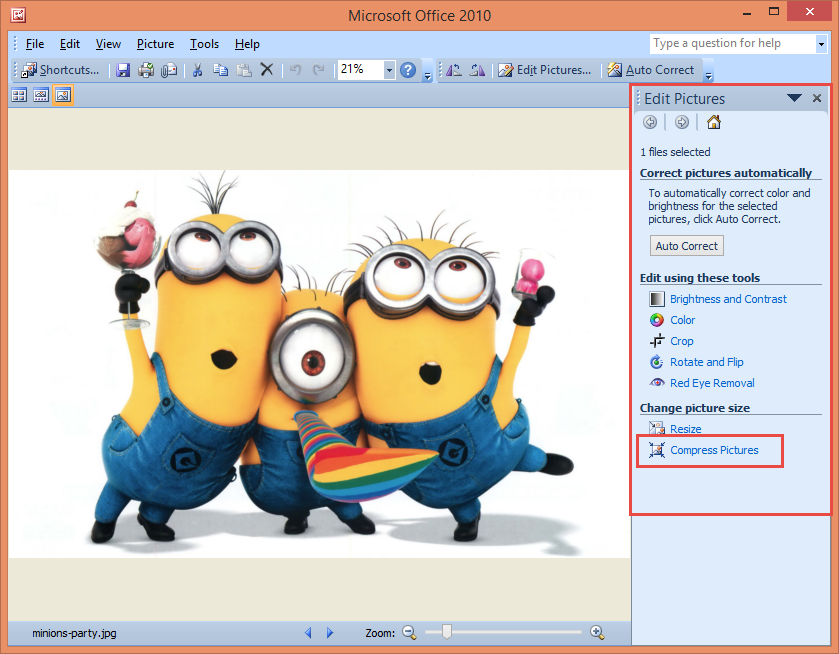Open the Edit menu
Screen dimensions: 839x654
click(x=70, y=44)
